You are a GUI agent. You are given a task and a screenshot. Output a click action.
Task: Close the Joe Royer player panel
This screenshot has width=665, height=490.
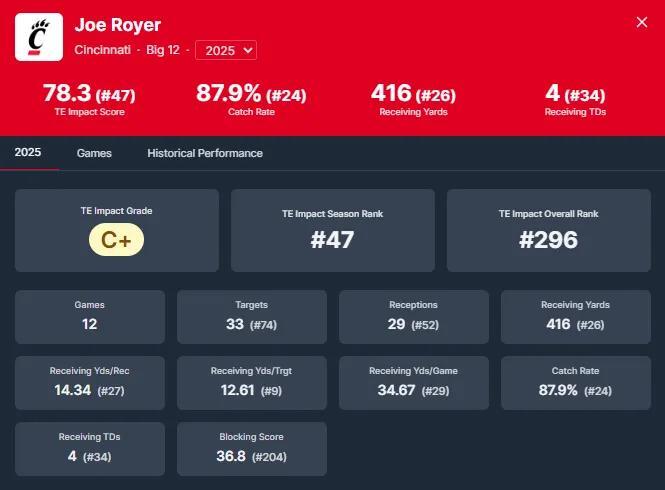(x=642, y=22)
